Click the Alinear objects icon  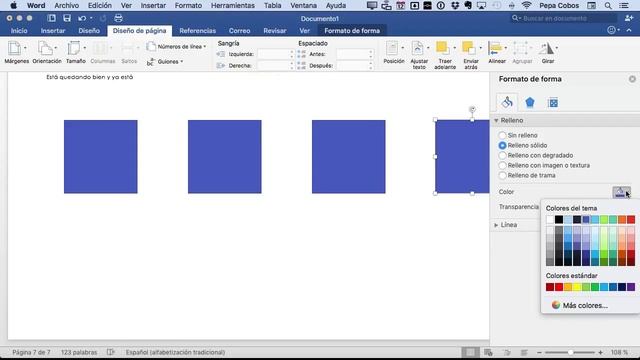(495, 49)
